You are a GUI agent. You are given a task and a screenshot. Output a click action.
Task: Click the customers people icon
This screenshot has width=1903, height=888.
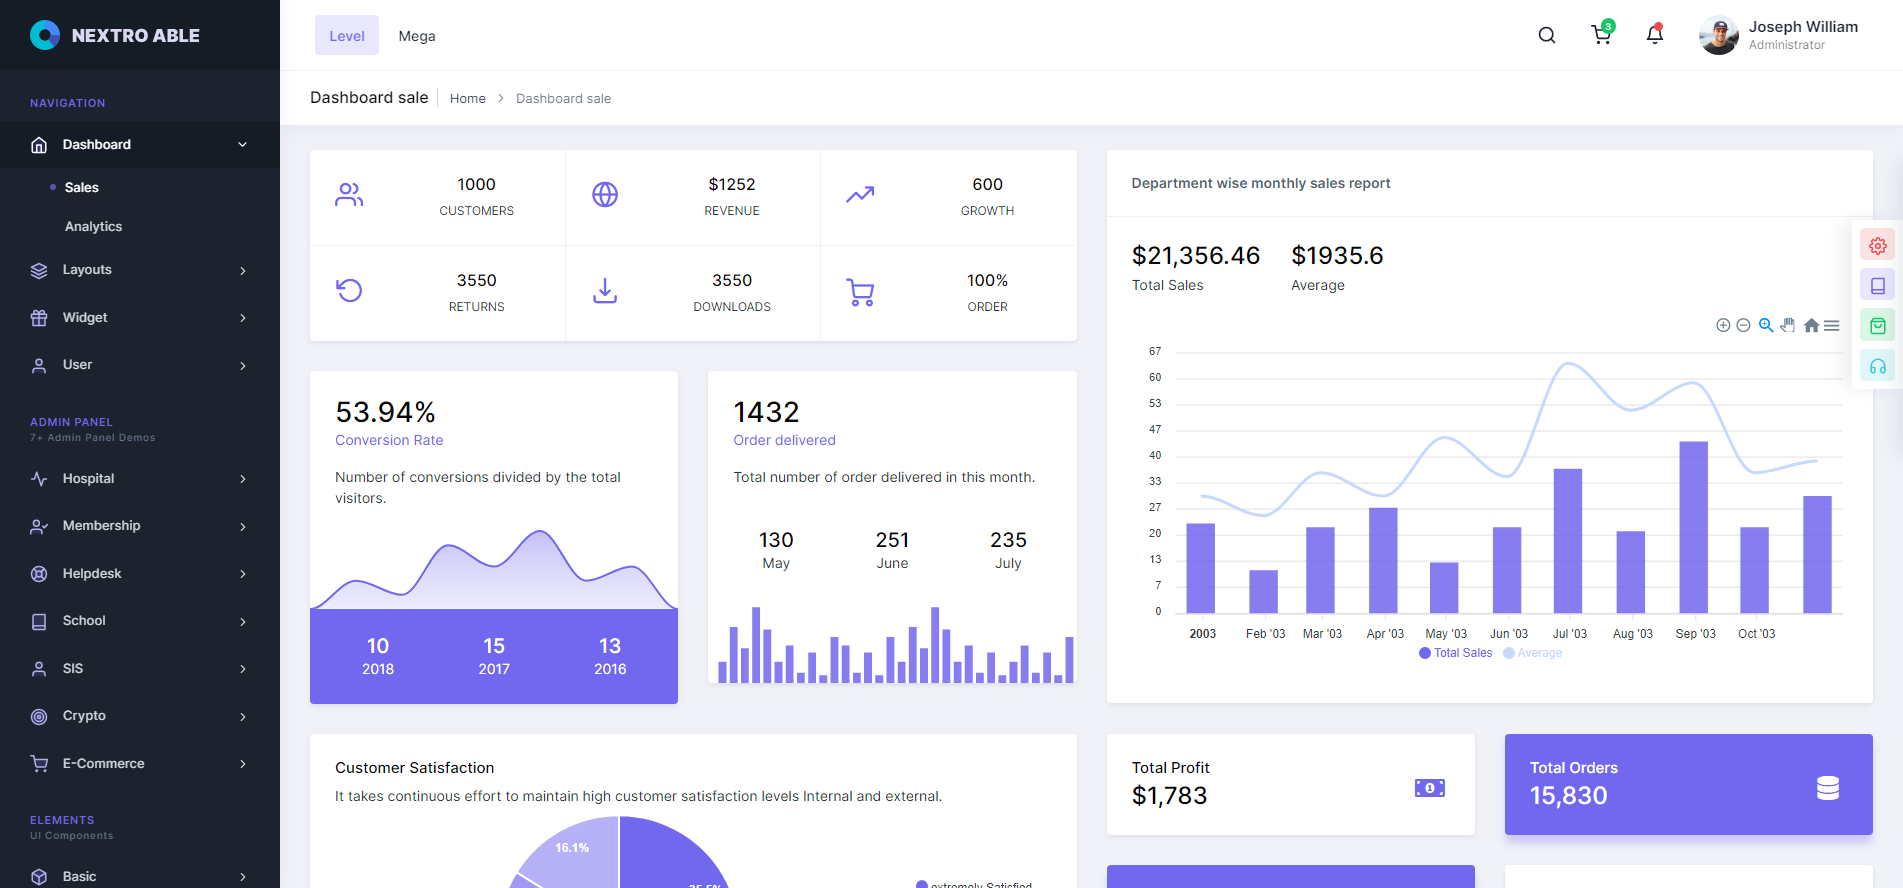click(x=349, y=194)
